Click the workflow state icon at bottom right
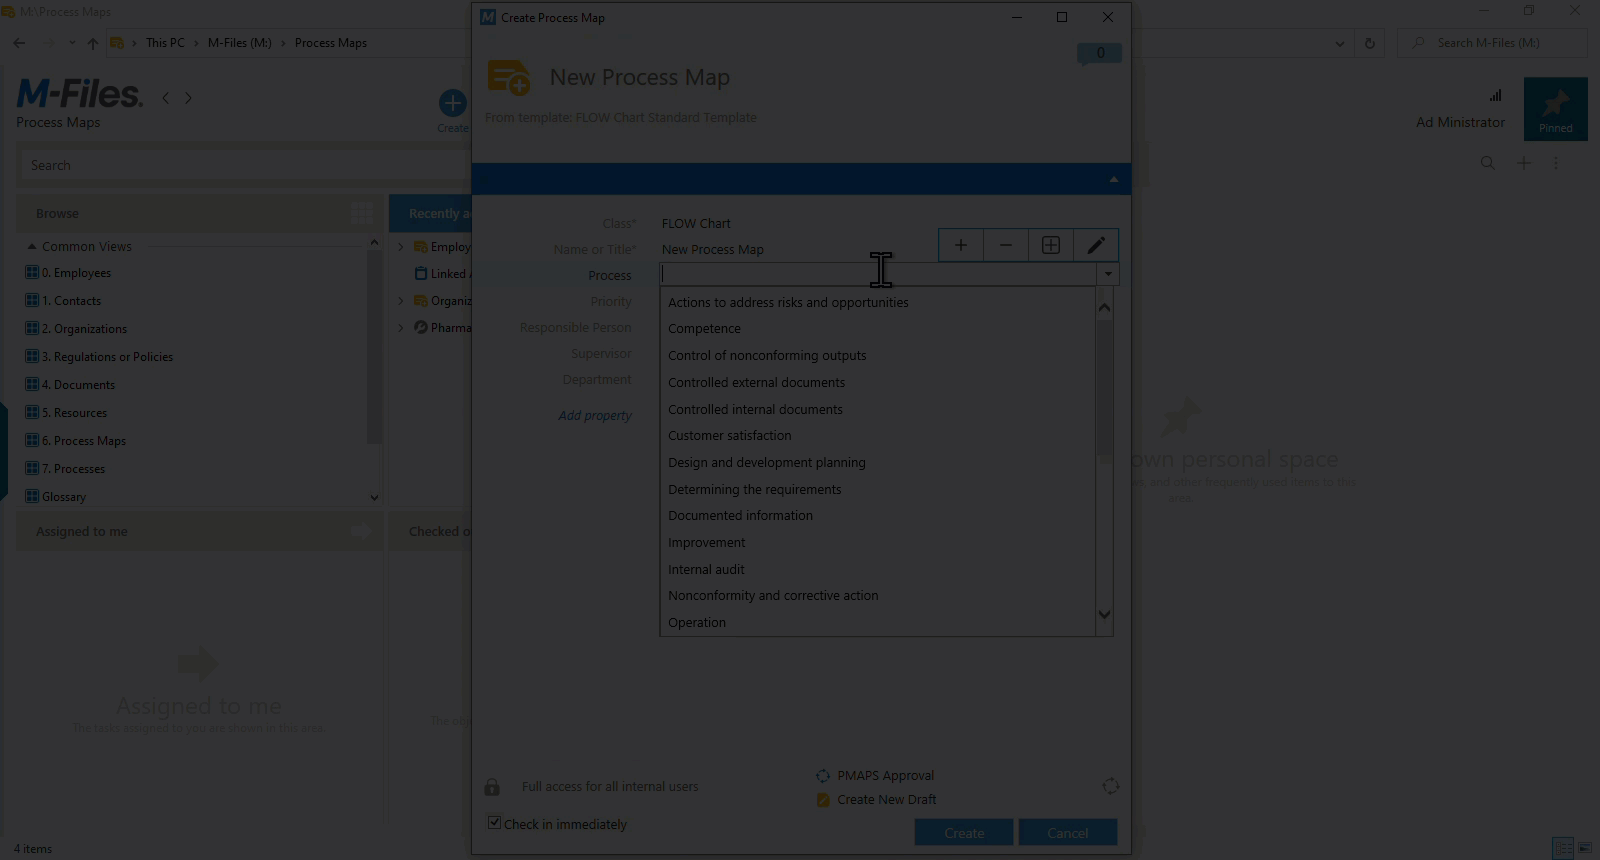The image size is (1600, 860). click(1110, 787)
